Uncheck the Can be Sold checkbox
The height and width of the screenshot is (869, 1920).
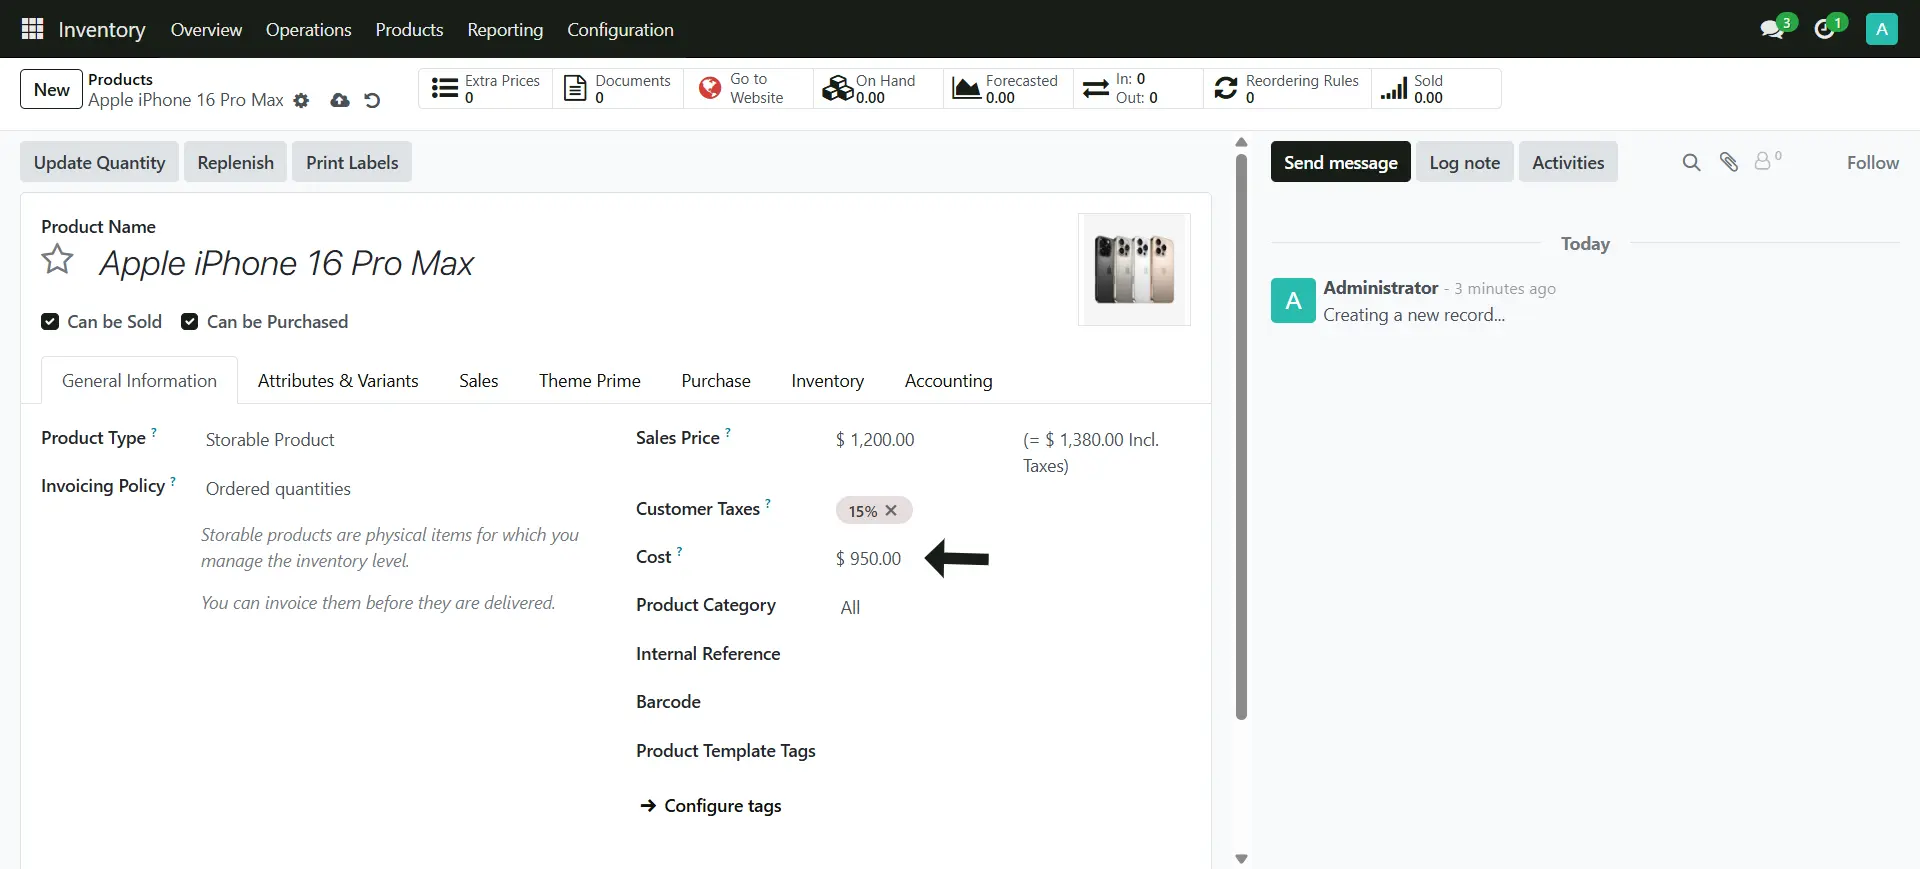50,322
